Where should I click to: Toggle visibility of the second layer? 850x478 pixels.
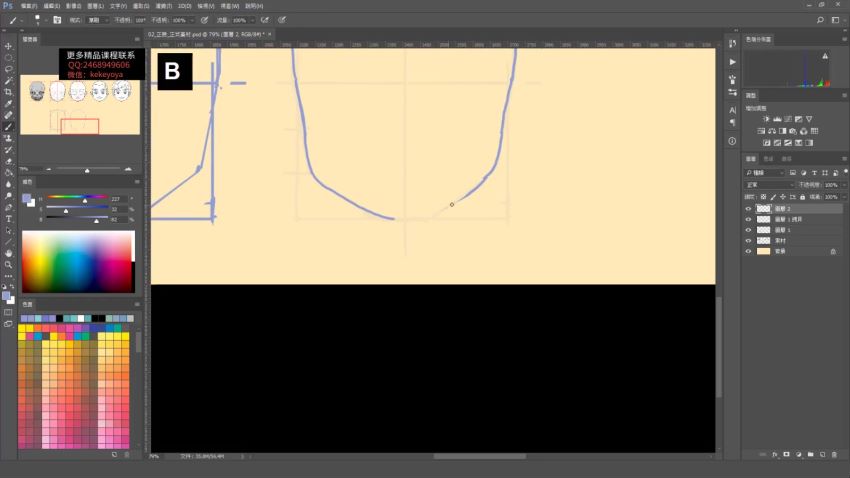749,219
